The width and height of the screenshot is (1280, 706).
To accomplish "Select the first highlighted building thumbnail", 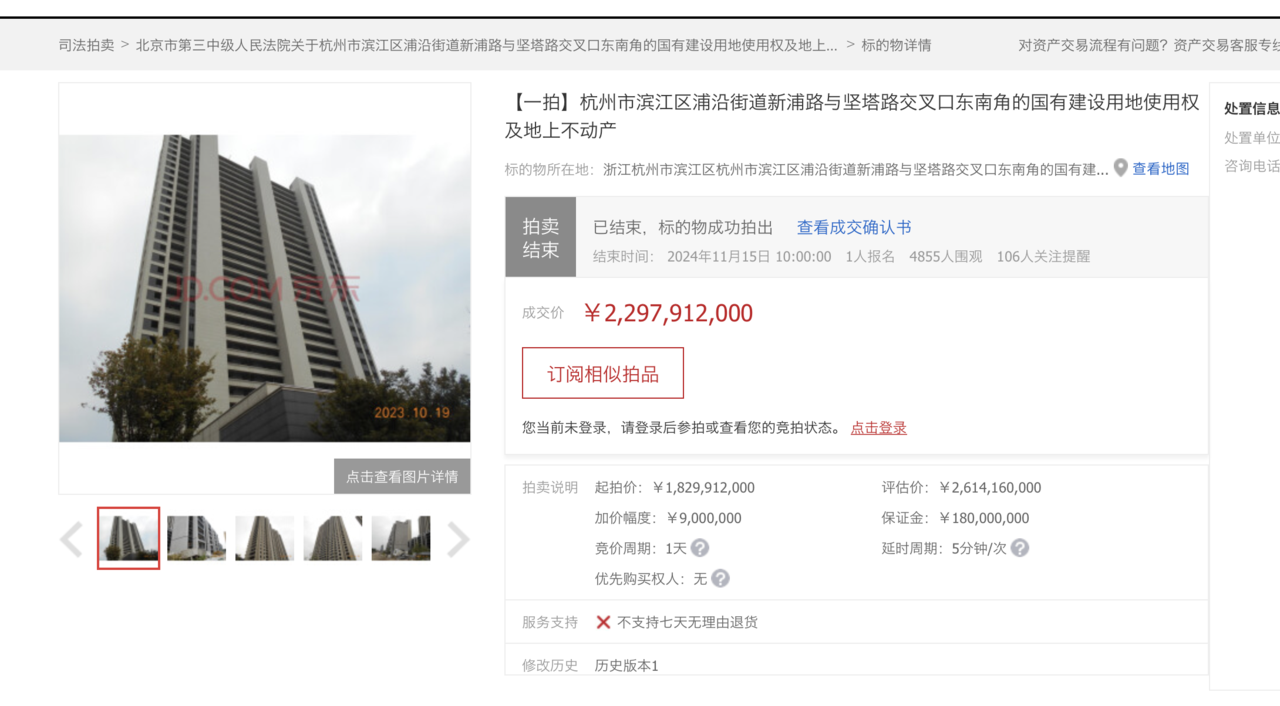I will coord(128,538).
